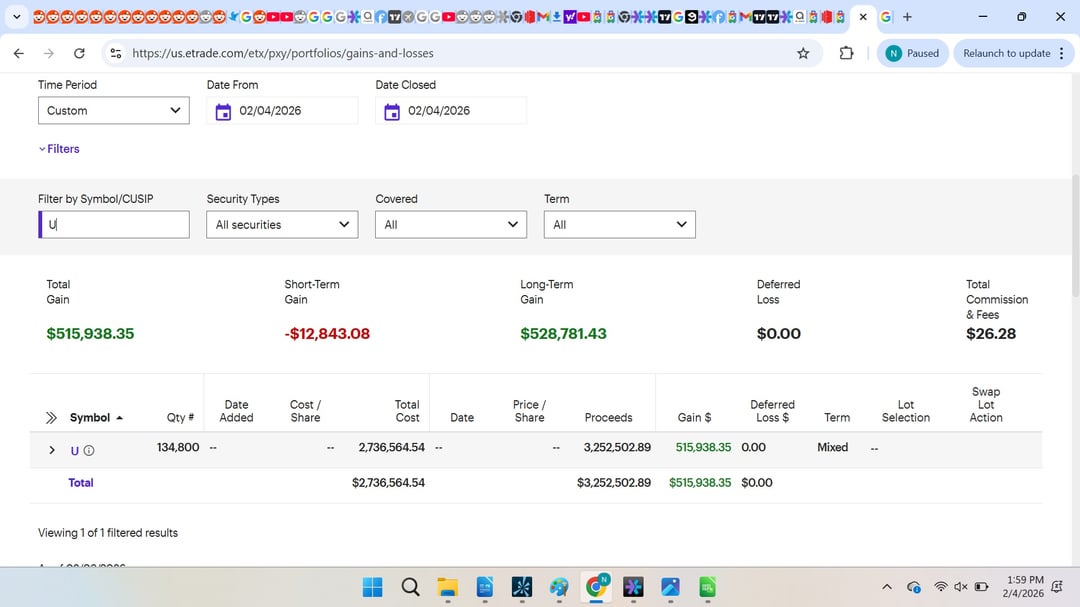Screen dimensions: 1080x607
Task: Click the Relaunch to update button
Action: point(1013,53)
